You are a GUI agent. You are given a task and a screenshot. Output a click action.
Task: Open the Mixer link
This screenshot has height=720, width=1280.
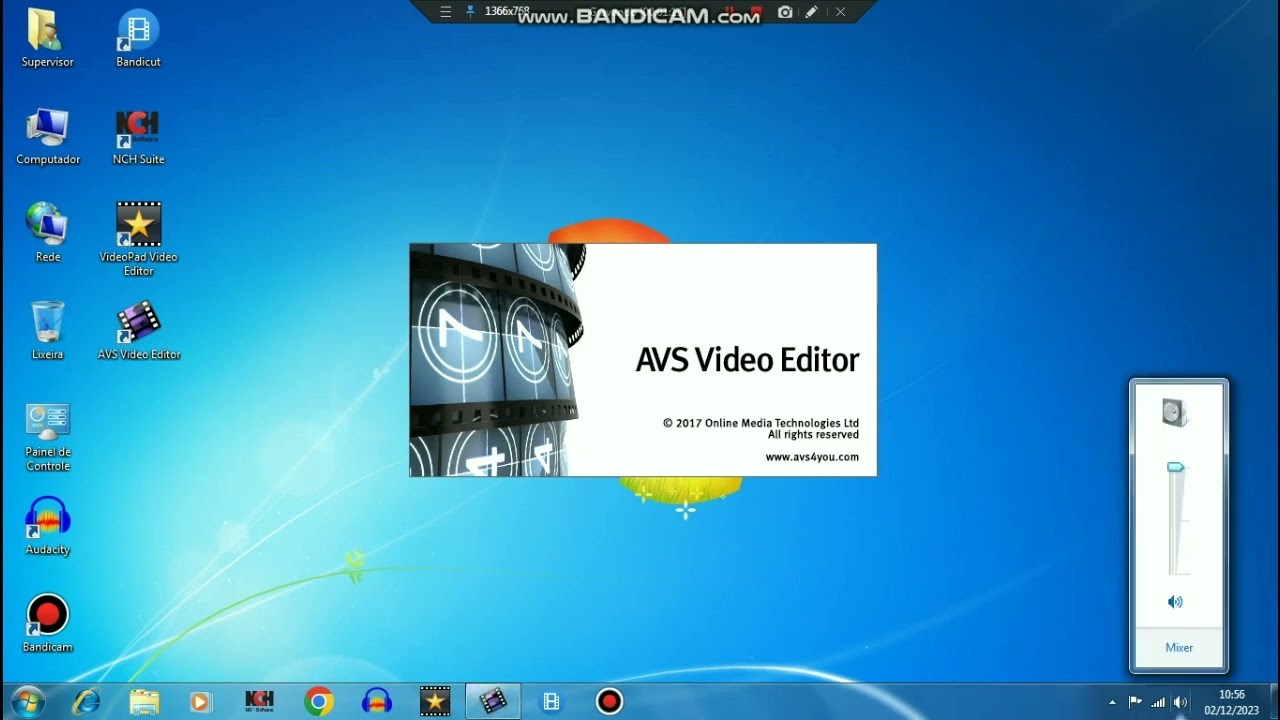[x=1179, y=648]
